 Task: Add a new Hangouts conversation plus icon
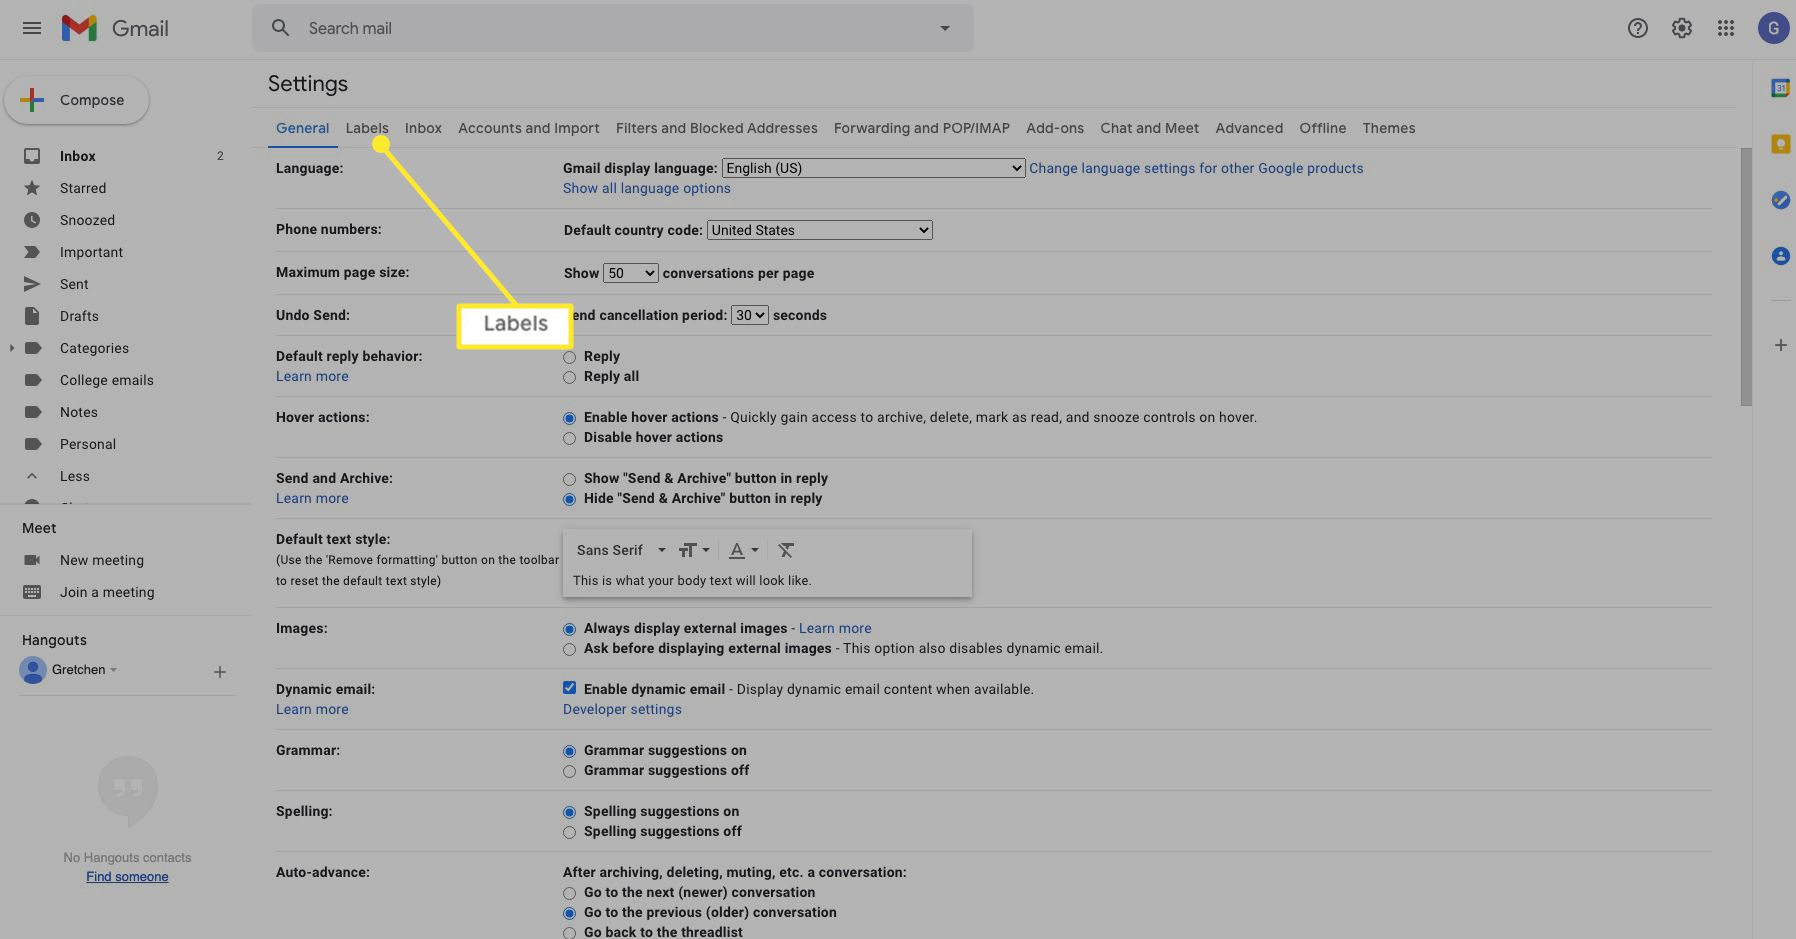click(220, 672)
